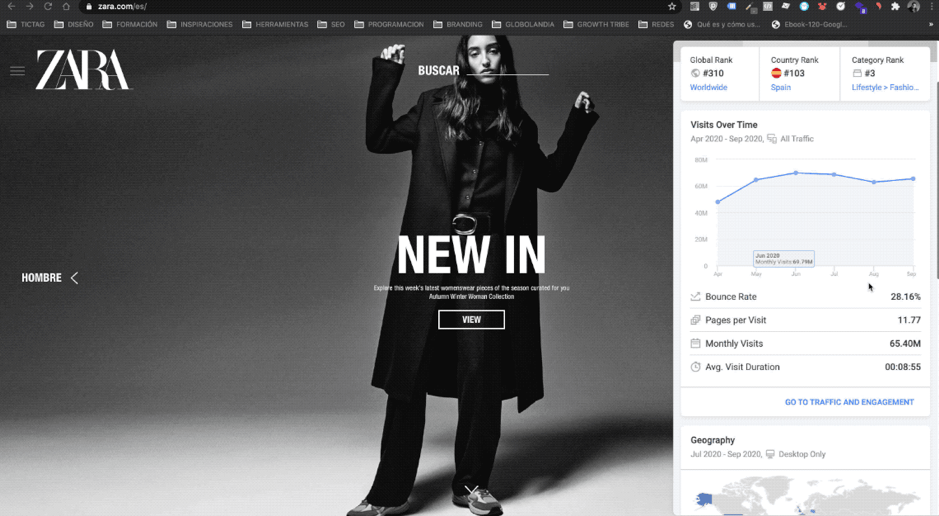This screenshot has height=516, width=939.
Task: Open the browser home page
Action: [x=66, y=7]
